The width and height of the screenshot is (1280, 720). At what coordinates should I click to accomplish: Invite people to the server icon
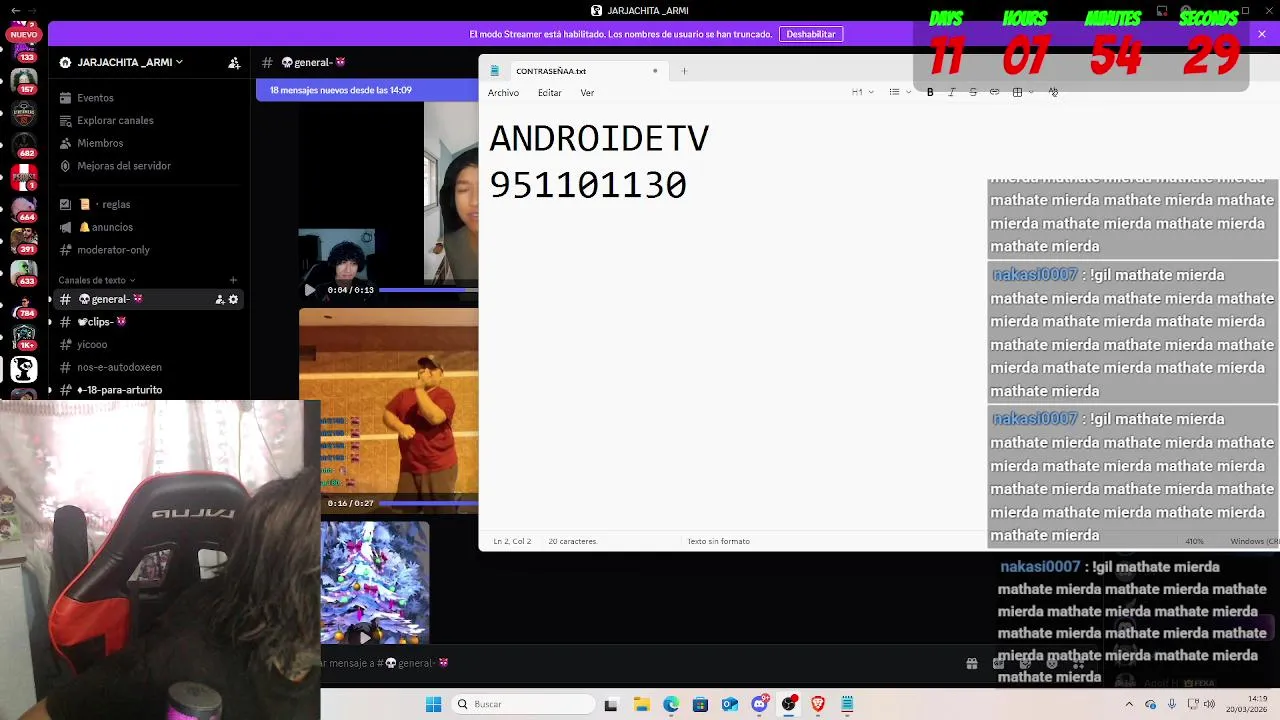click(x=234, y=62)
